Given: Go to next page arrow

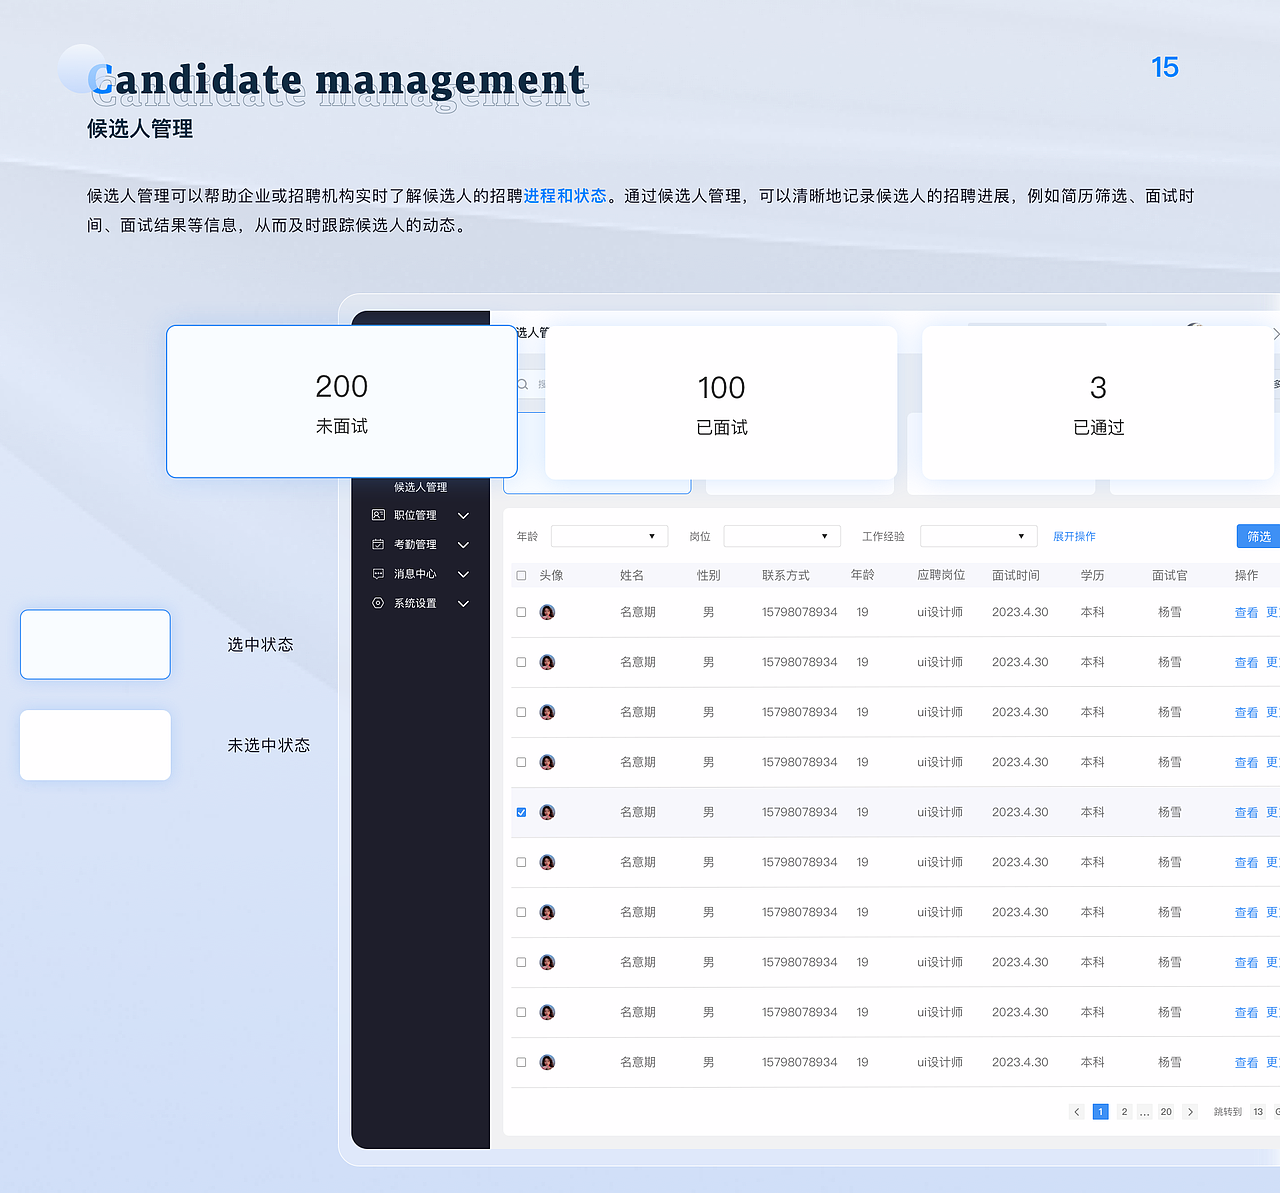Looking at the screenshot, I should click(1190, 1112).
